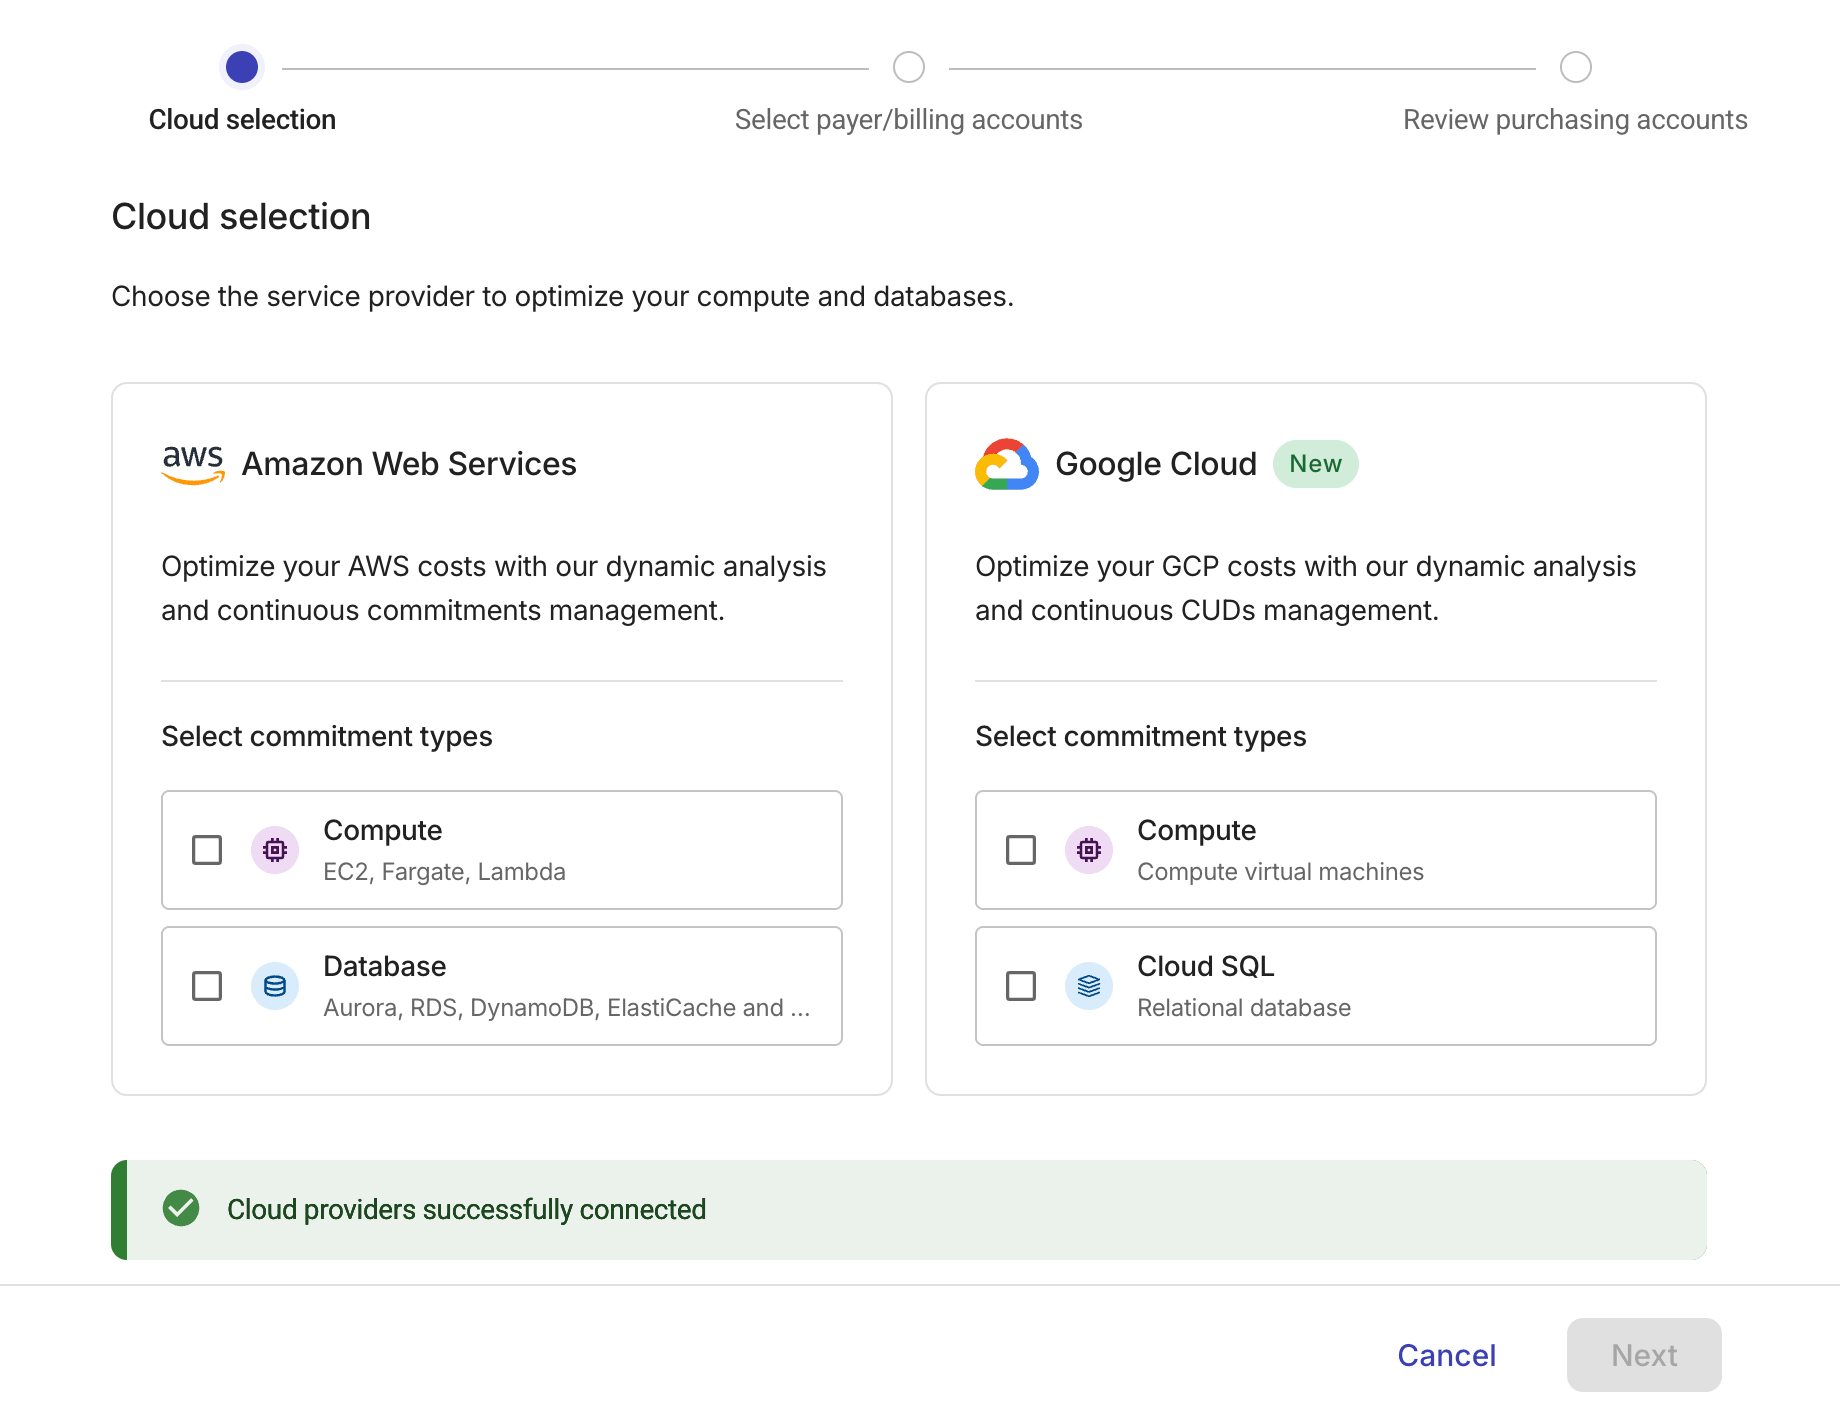Click the 'Cloud selection' step label
This screenshot has width=1840, height=1422.
(242, 120)
